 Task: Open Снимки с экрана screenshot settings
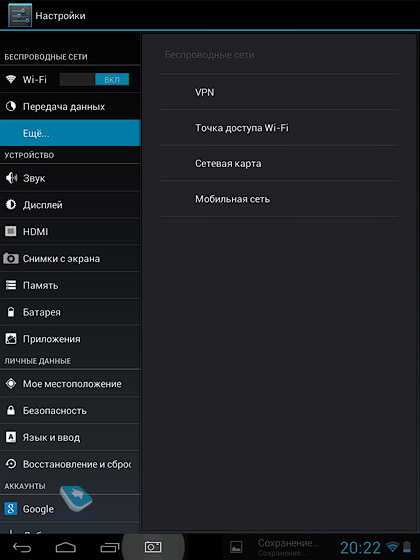click(70, 258)
